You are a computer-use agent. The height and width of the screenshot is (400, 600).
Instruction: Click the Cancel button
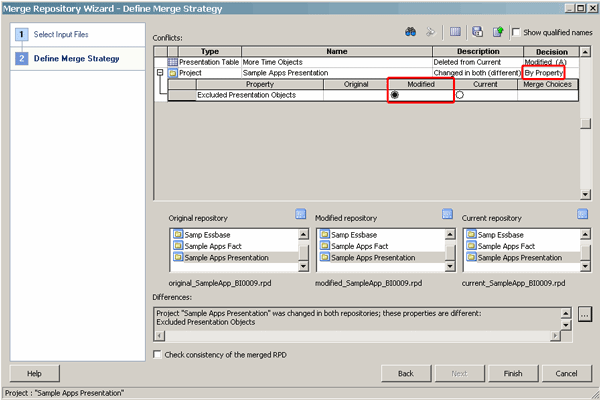click(x=566, y=373)
